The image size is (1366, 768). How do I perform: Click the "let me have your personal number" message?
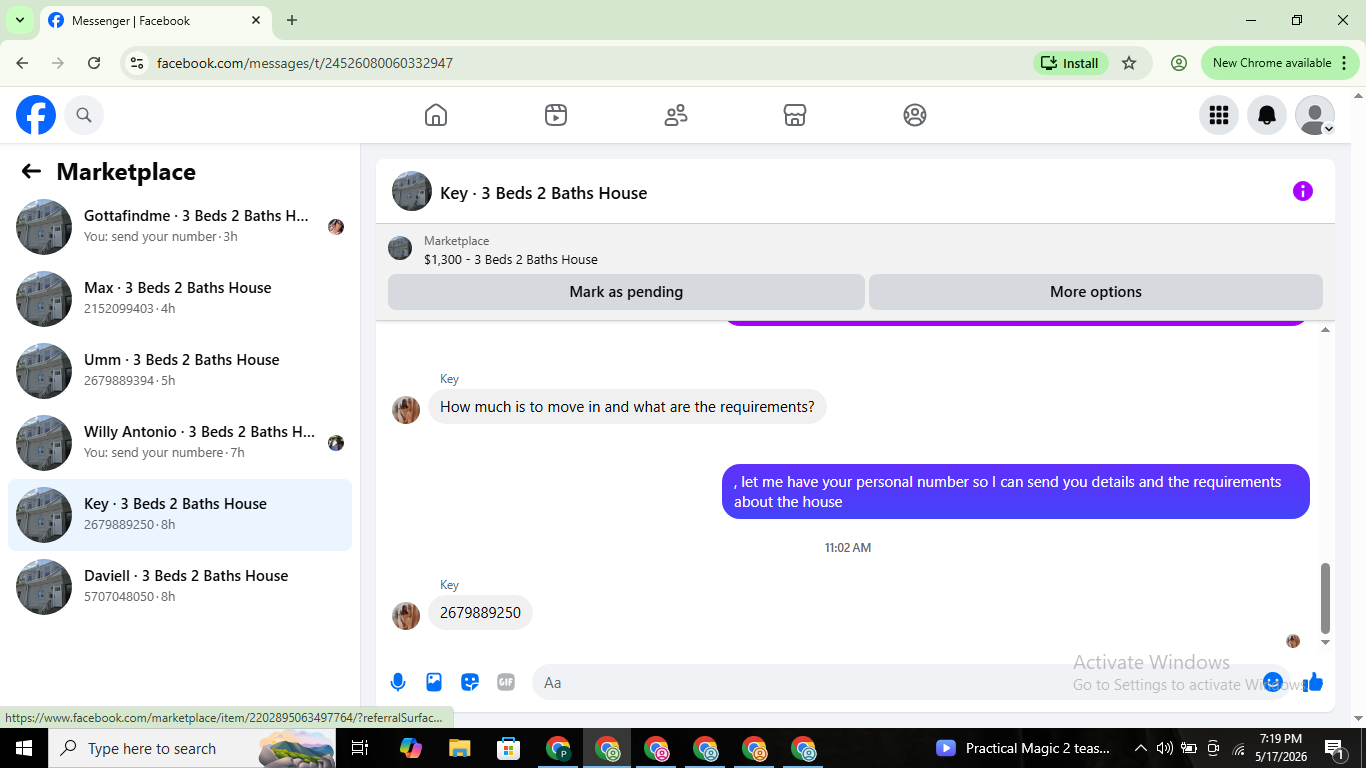[x=1016, y=492]
